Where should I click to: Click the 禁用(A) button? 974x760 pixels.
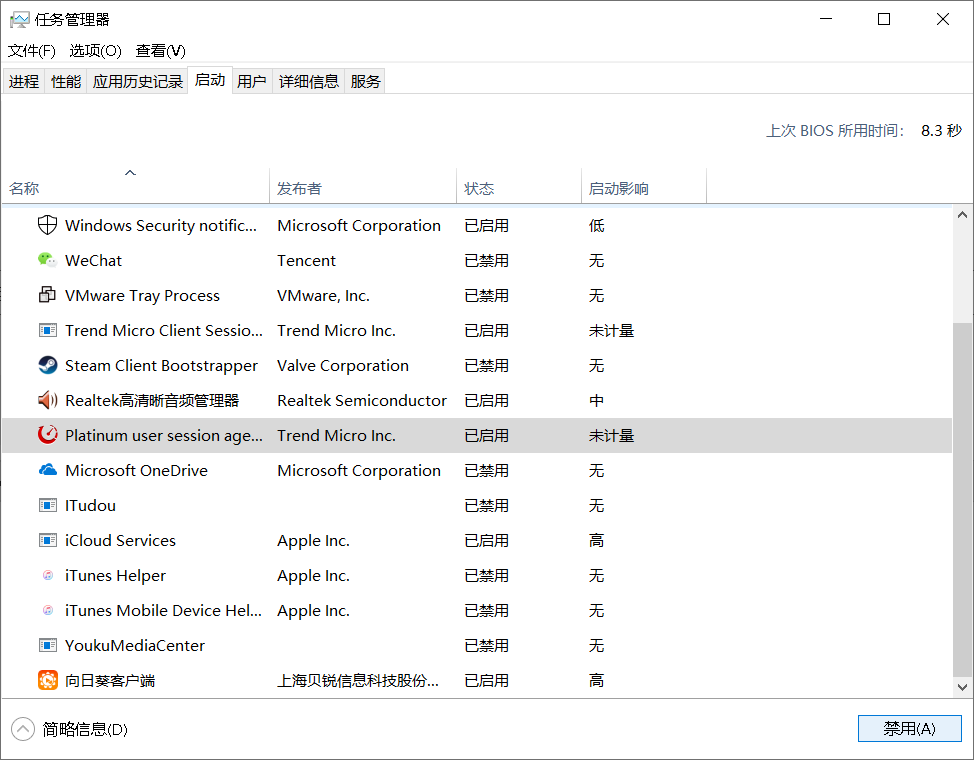point(909,728)
